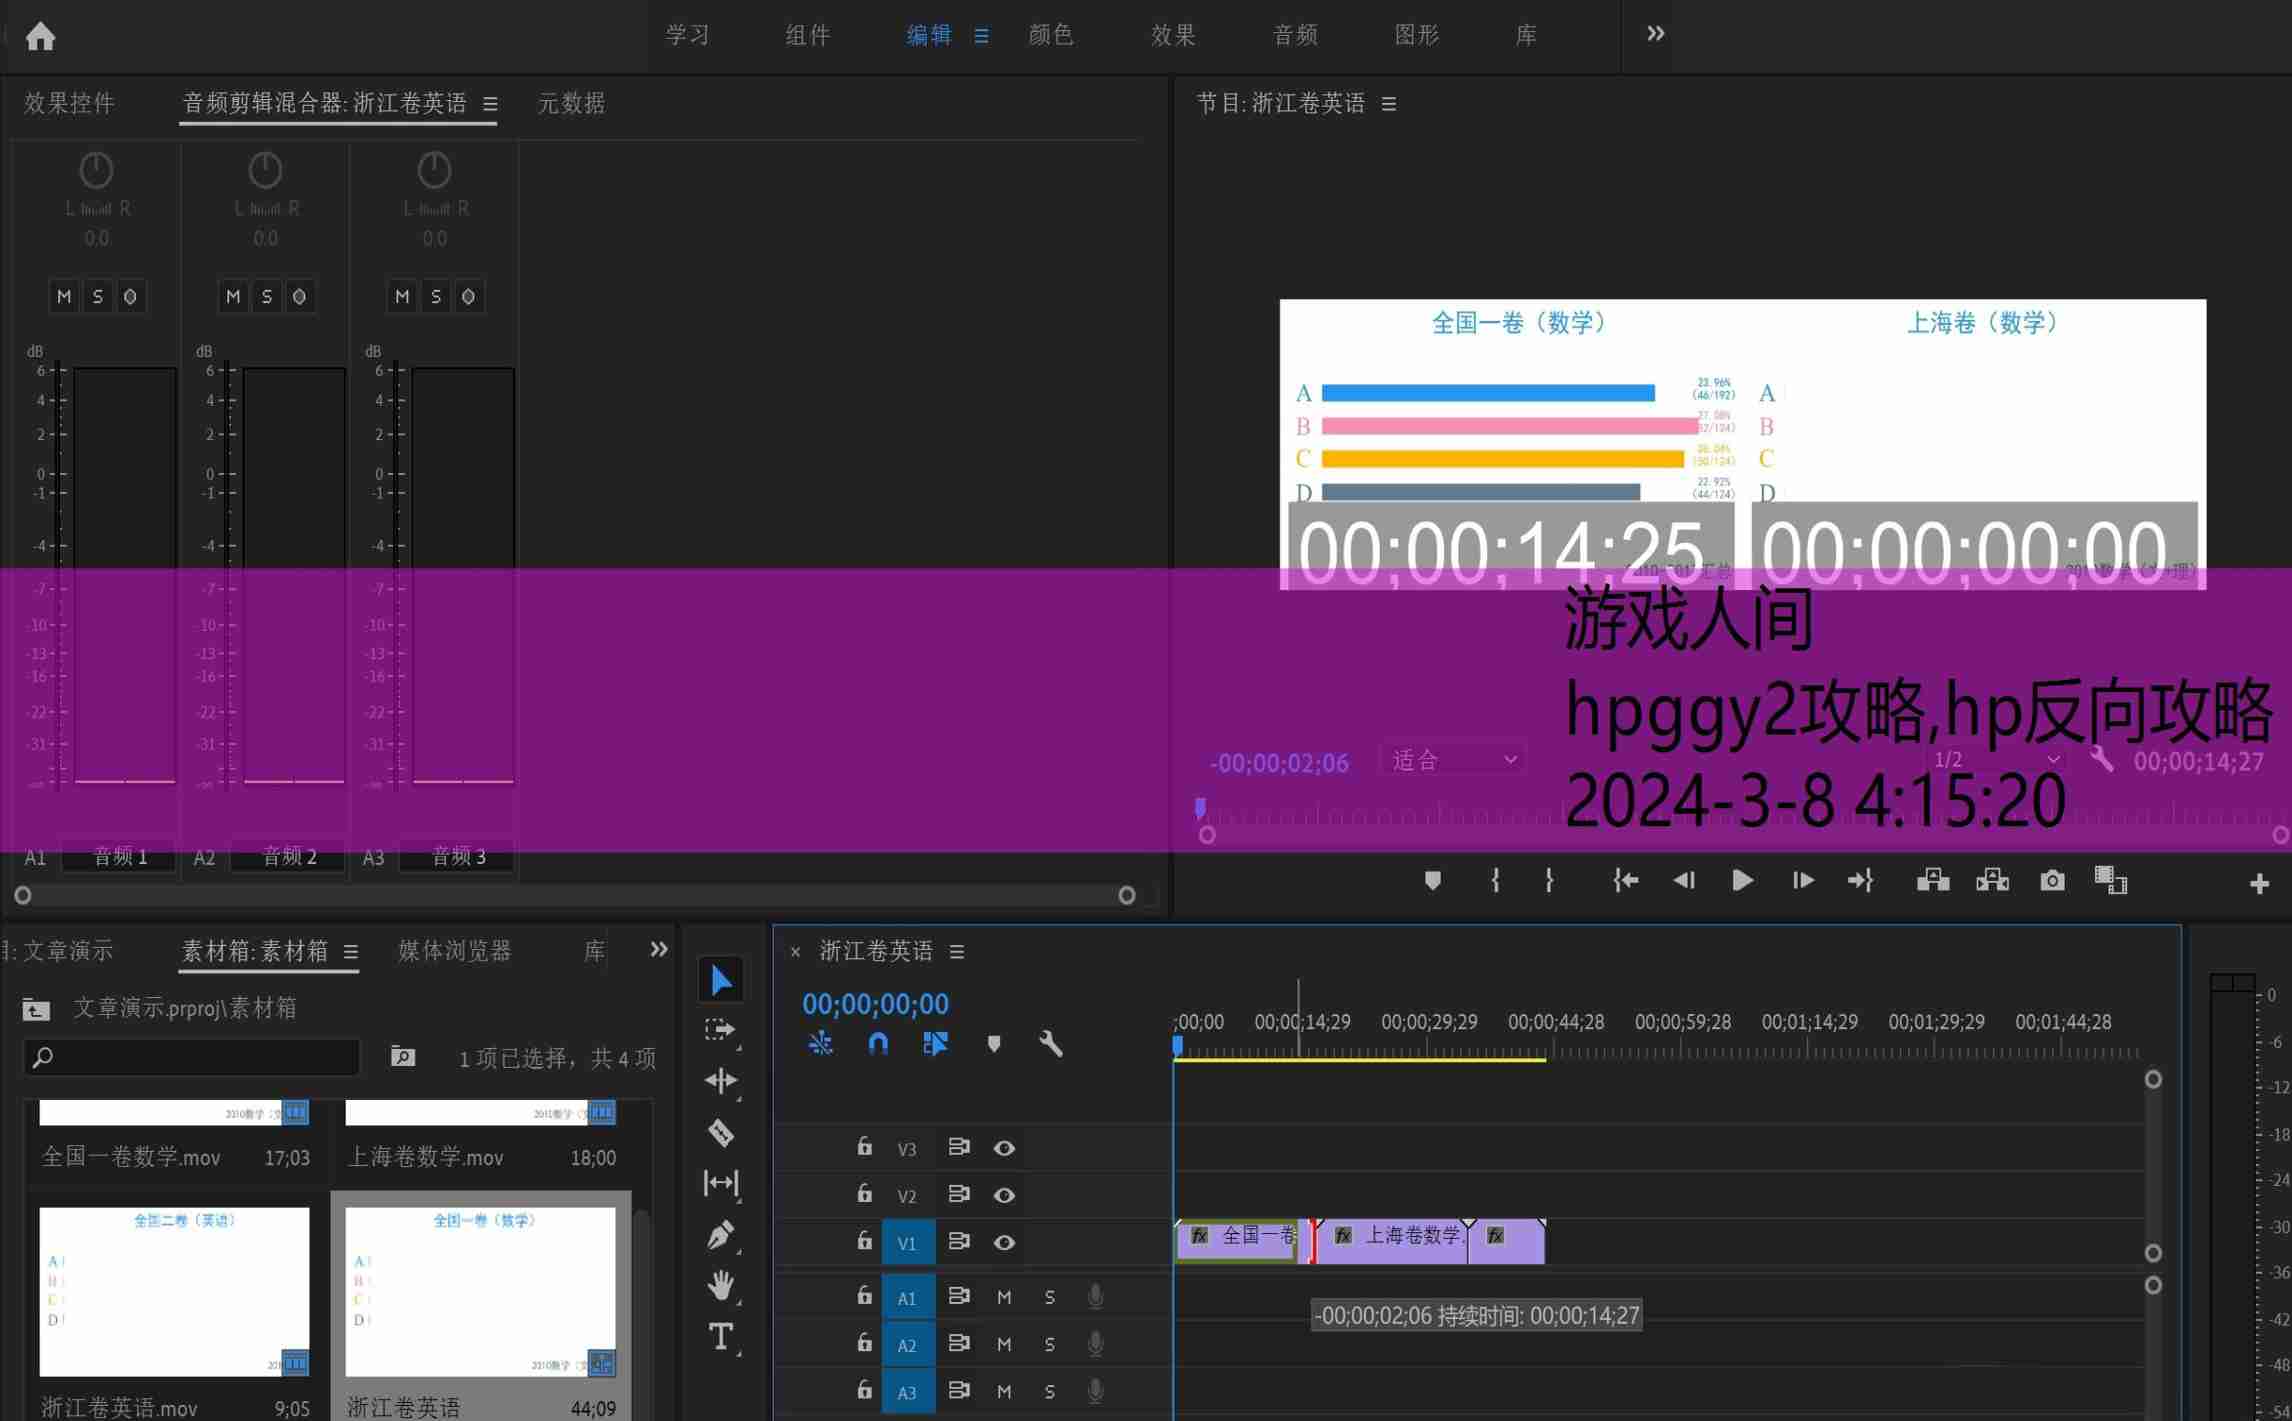Viewport: 2292px width, 1421px height.
Task: Toggle Snap in timeline
Action: [878, 1044]
